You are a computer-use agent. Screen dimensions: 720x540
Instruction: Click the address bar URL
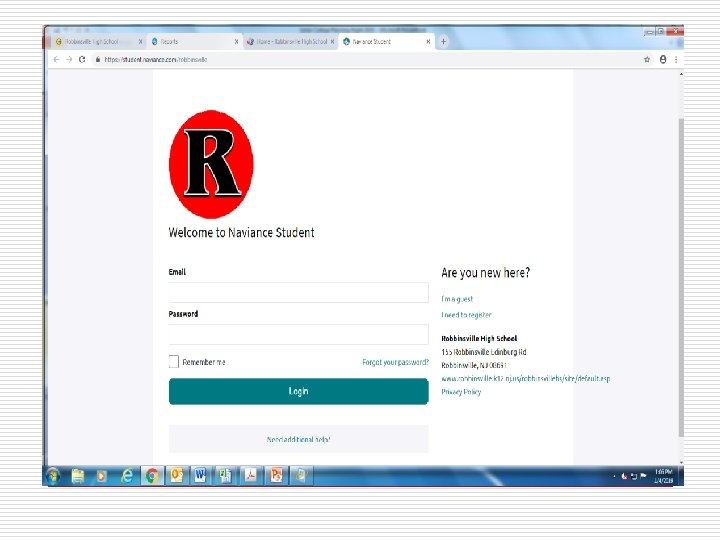[156, 59]
